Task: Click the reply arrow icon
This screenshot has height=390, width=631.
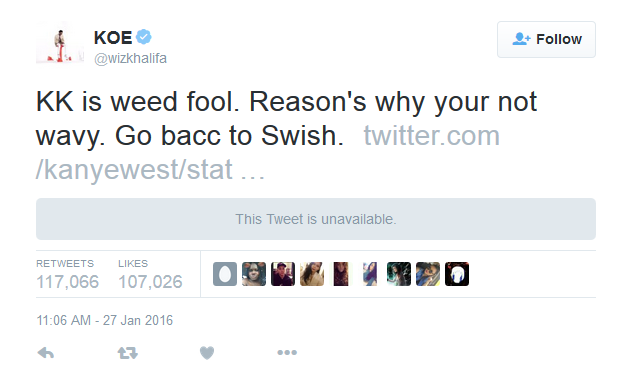Action: click(x=45, y=353)
